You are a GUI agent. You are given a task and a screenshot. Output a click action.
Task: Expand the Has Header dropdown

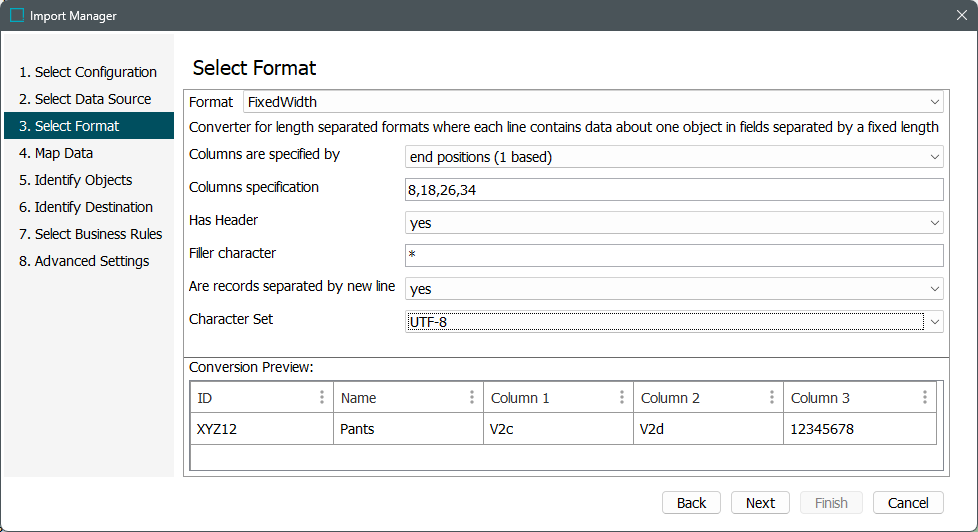[674, 223]
